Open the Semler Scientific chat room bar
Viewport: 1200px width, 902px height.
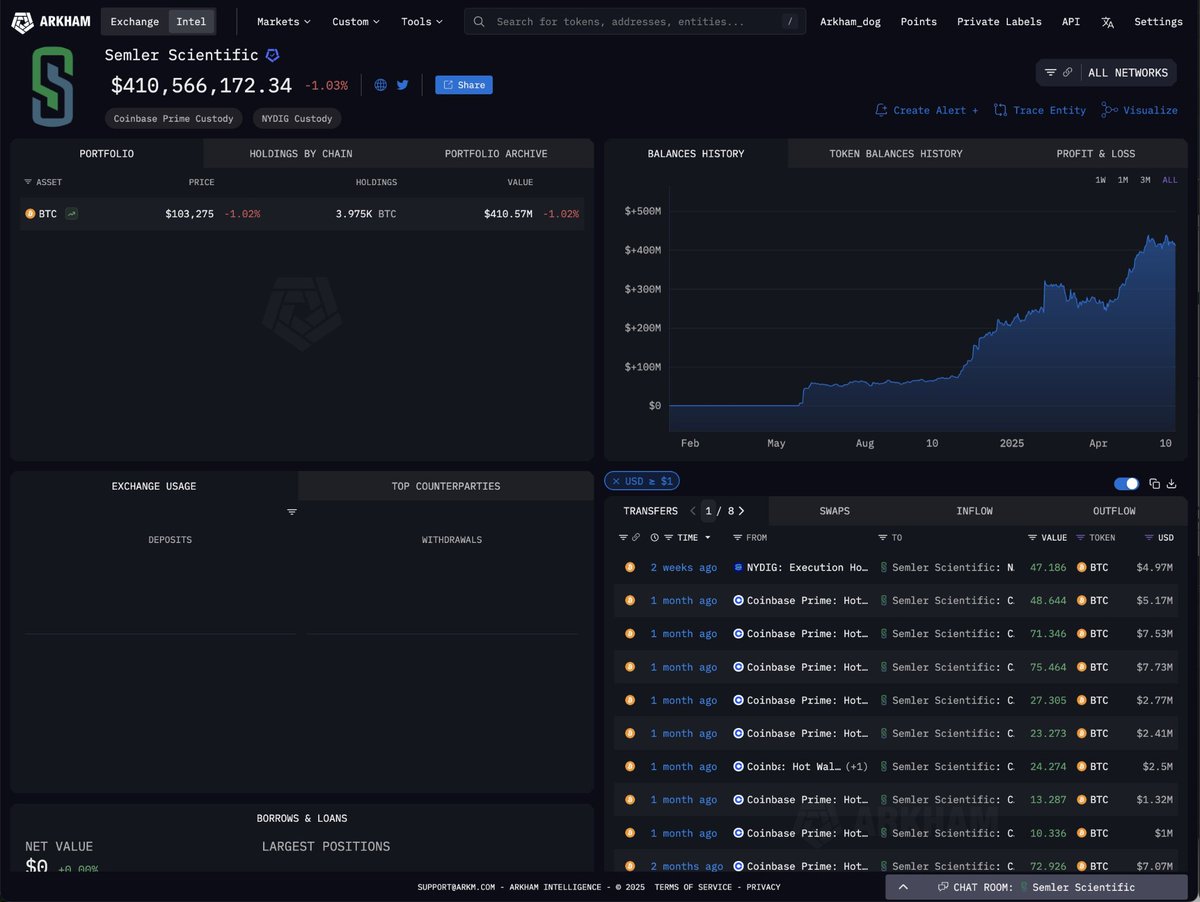coord(1036,887)
